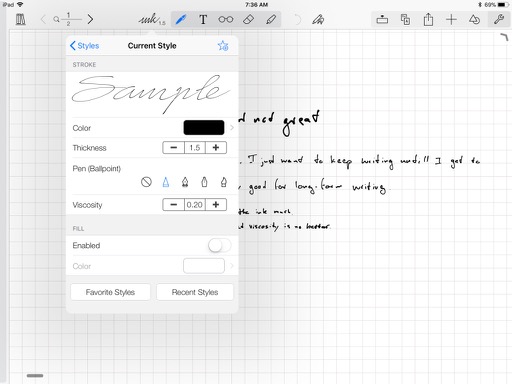
Task: Select the marker pen nib
Action: tap(204, 182)
